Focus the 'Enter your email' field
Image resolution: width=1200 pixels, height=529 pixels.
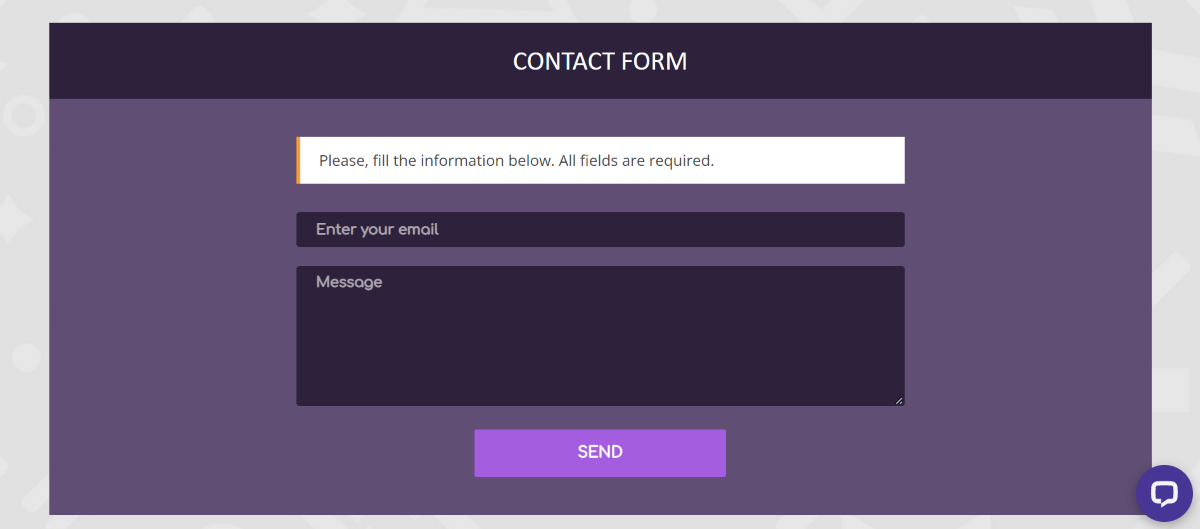tap(600, 229)
